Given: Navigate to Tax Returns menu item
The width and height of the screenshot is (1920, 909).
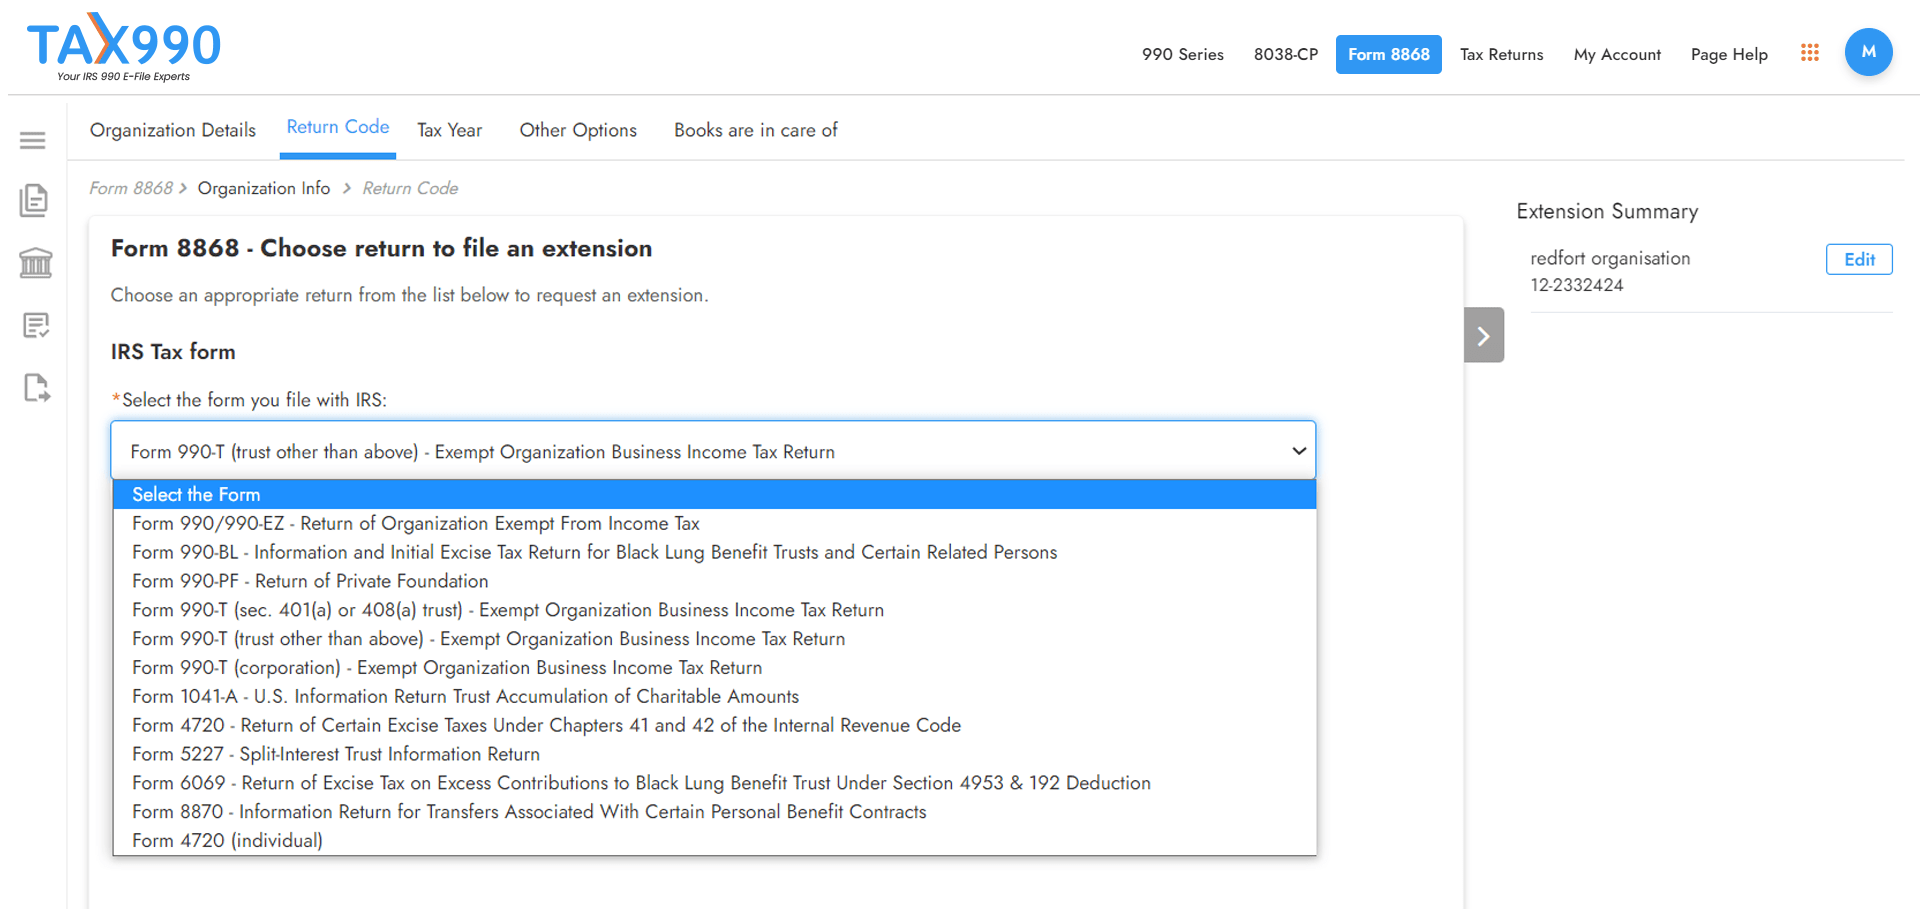Looking at the screenshot, I should coord(1501,55).
